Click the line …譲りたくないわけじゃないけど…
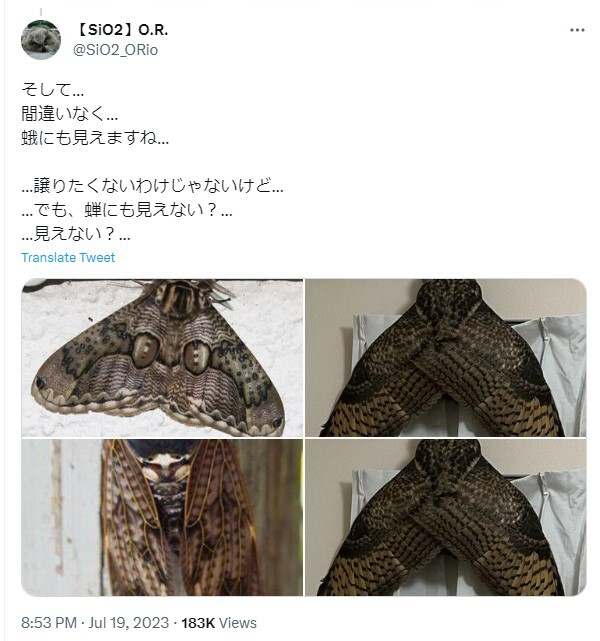Viewport: 600px width, 641px height. click(x=152, y=186)
